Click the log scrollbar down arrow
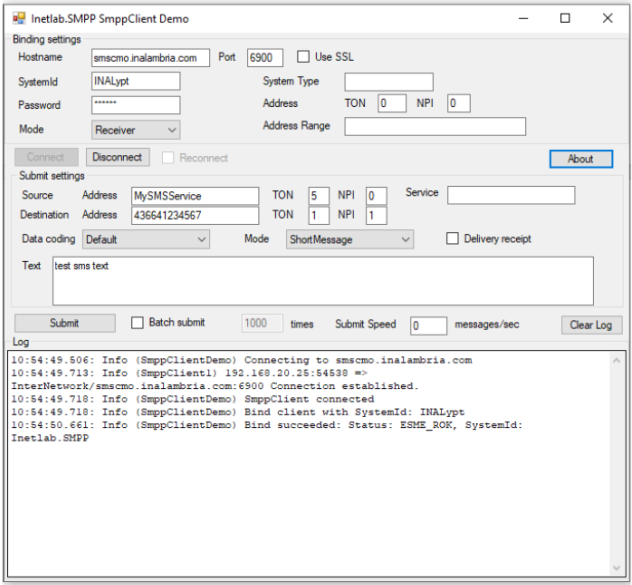This screenshot has height=585, width=632. pyautogui.click(x=616, y=568)
